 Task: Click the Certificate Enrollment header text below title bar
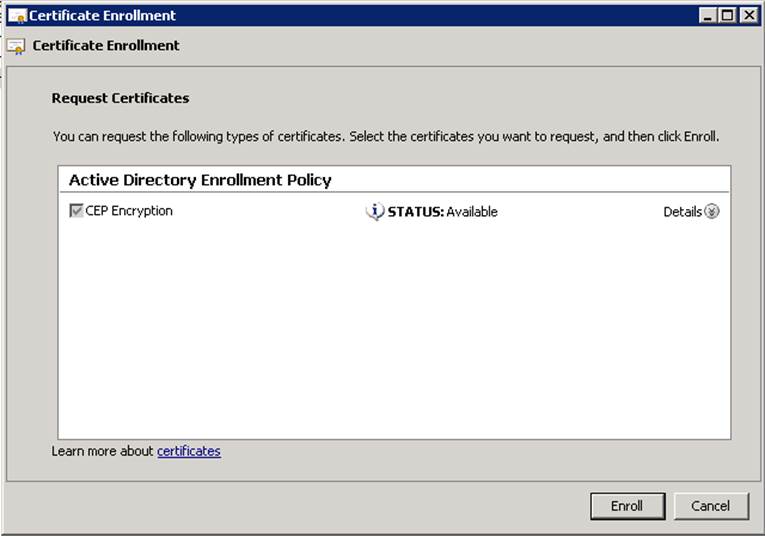[x=106, y=46]
